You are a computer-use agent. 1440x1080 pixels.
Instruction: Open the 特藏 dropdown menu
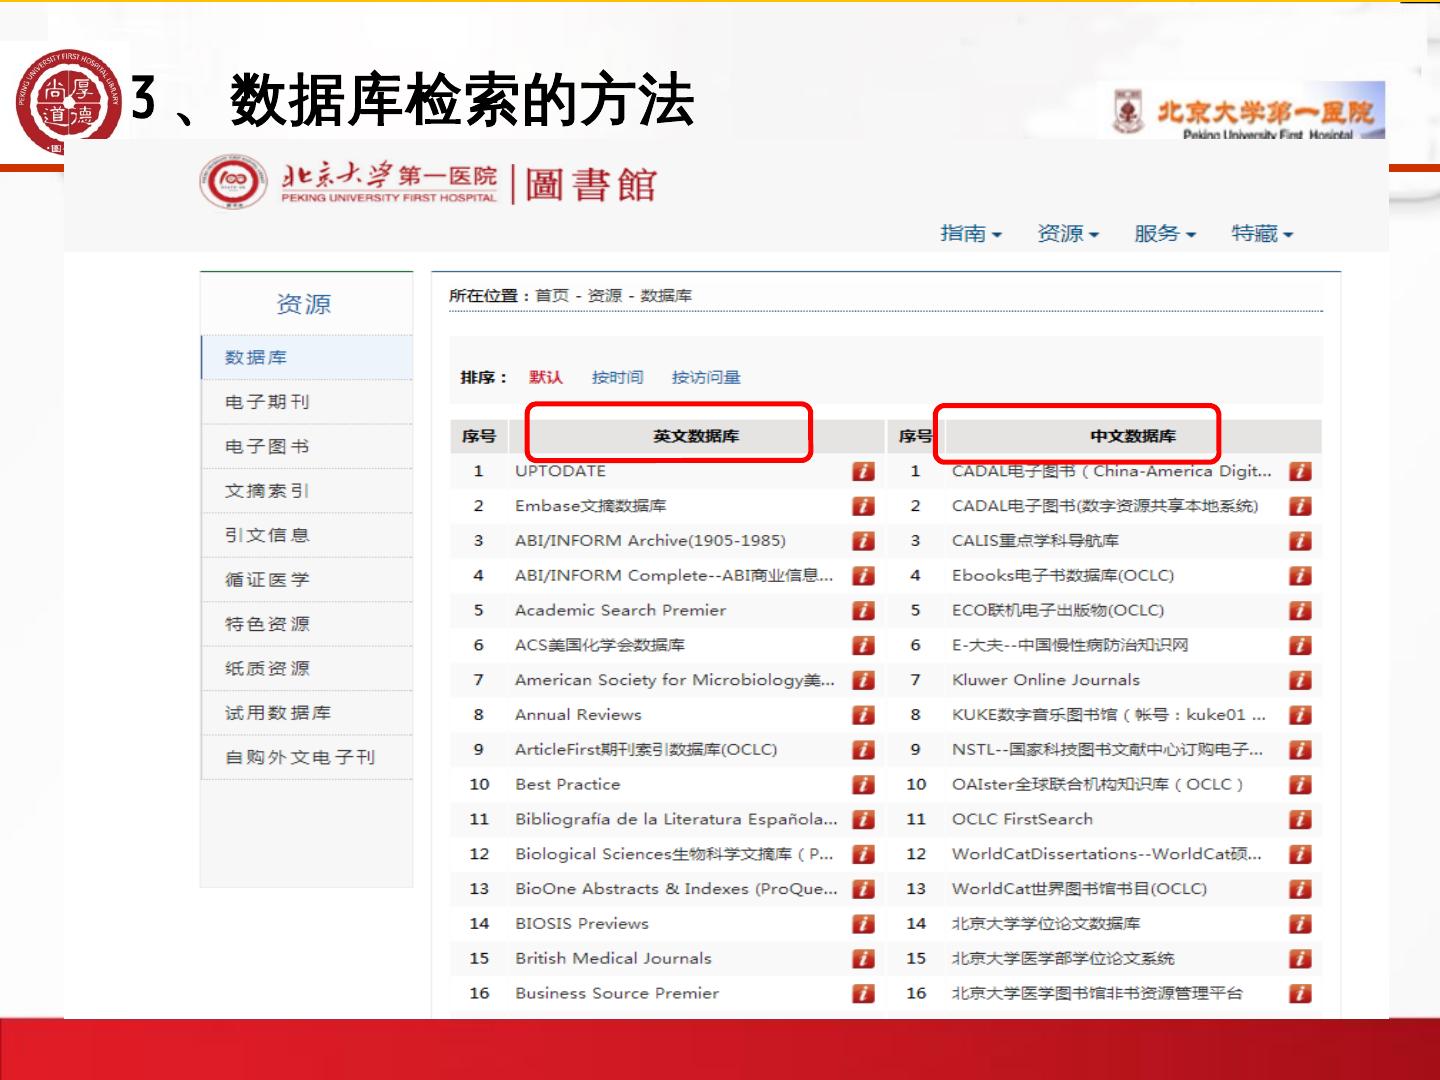1261,234
